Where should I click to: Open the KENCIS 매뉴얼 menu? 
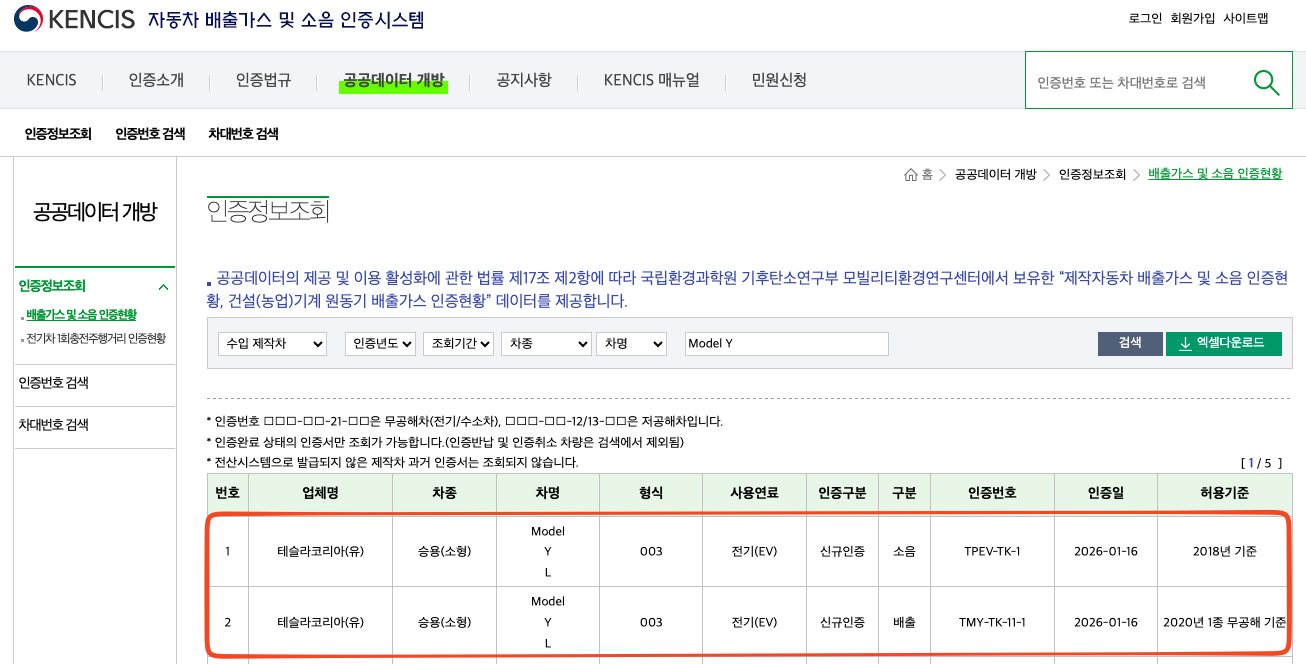(652, 80)
